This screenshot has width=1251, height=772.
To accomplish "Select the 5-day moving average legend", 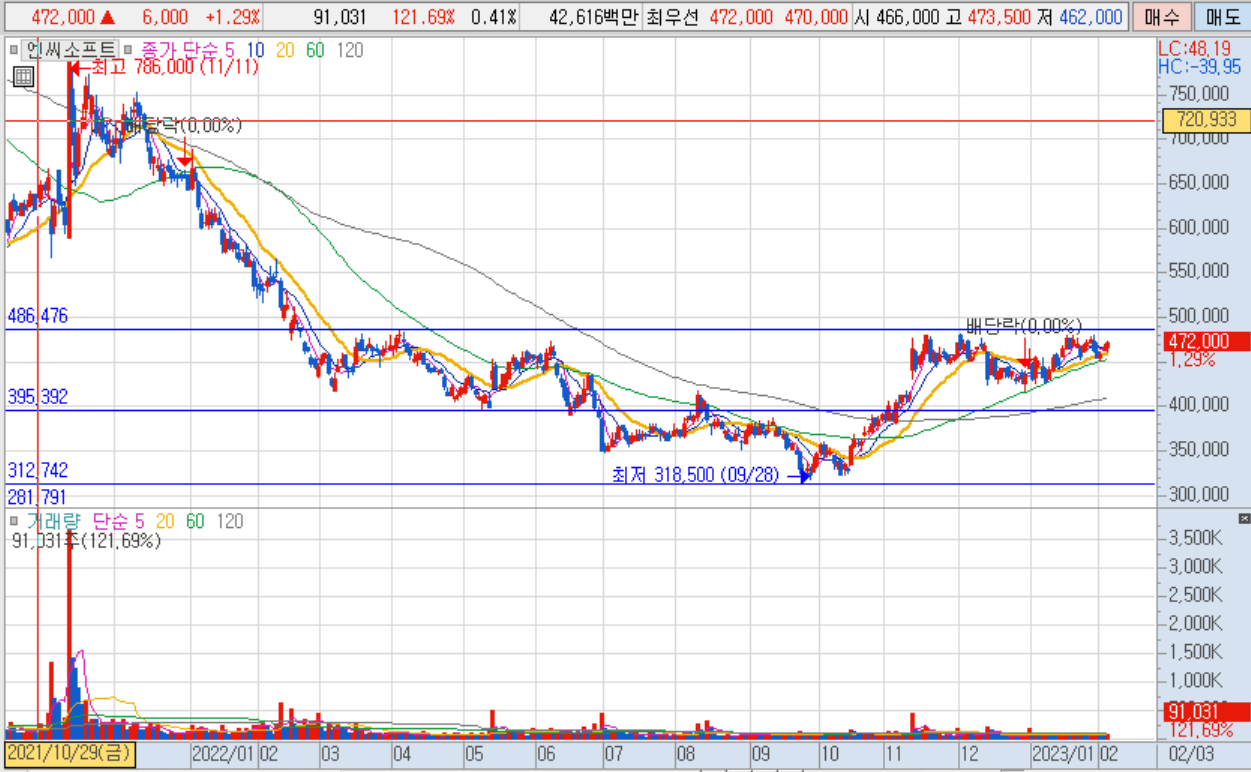I will 232,50.
